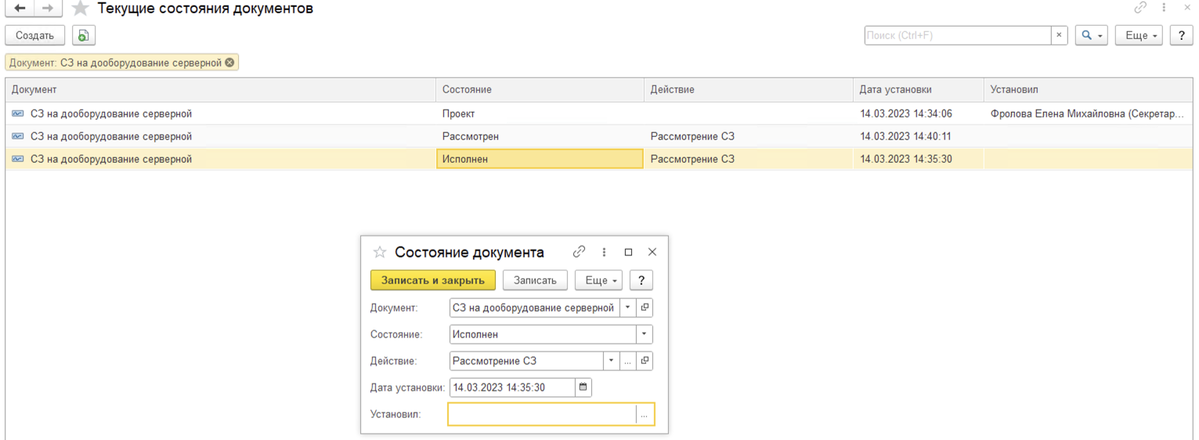Expand the Состояние dropdown showing Исполнен
The image size is (1199, 440).
pos(645,334)
